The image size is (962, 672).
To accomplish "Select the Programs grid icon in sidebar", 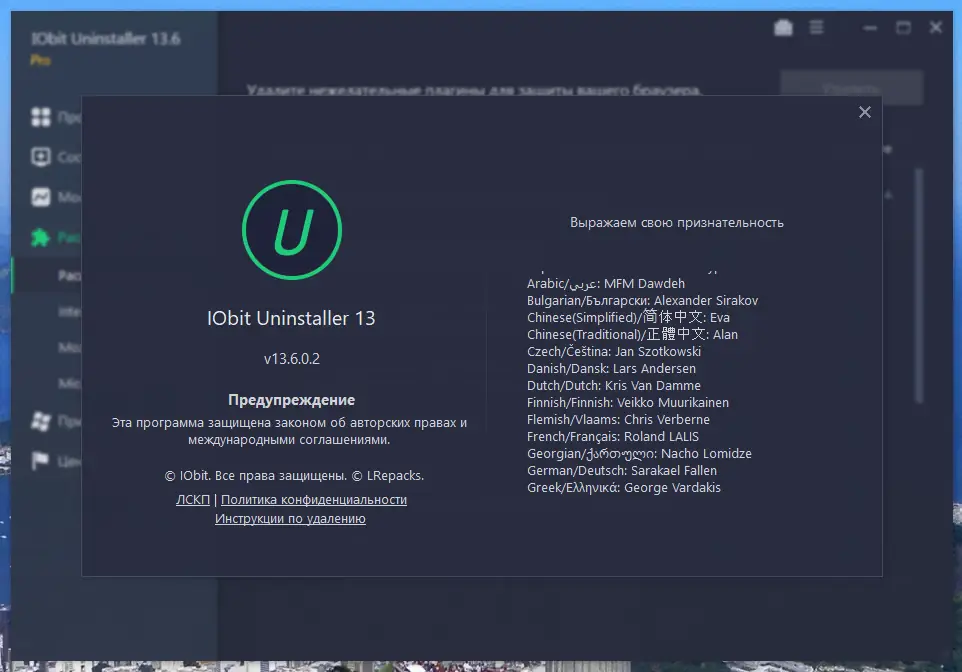I will pyautogui.click(x=40, y=117).
